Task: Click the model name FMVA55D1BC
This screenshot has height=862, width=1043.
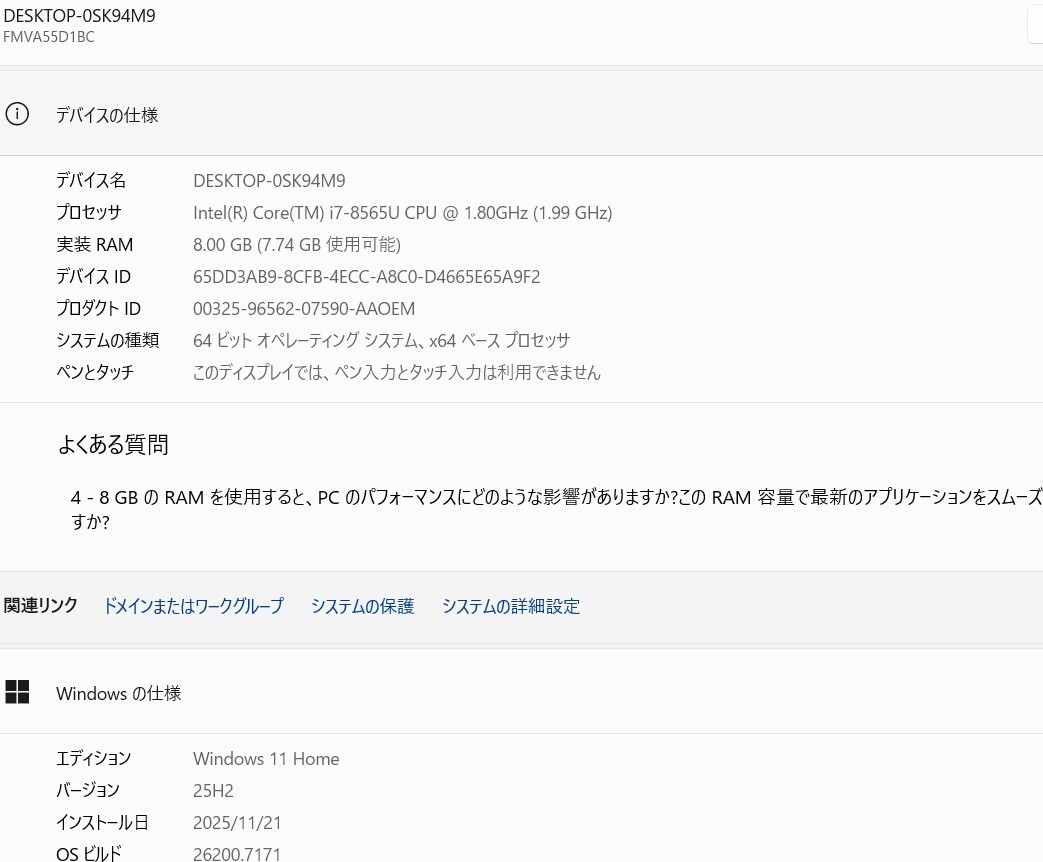Action: (49, 37)
